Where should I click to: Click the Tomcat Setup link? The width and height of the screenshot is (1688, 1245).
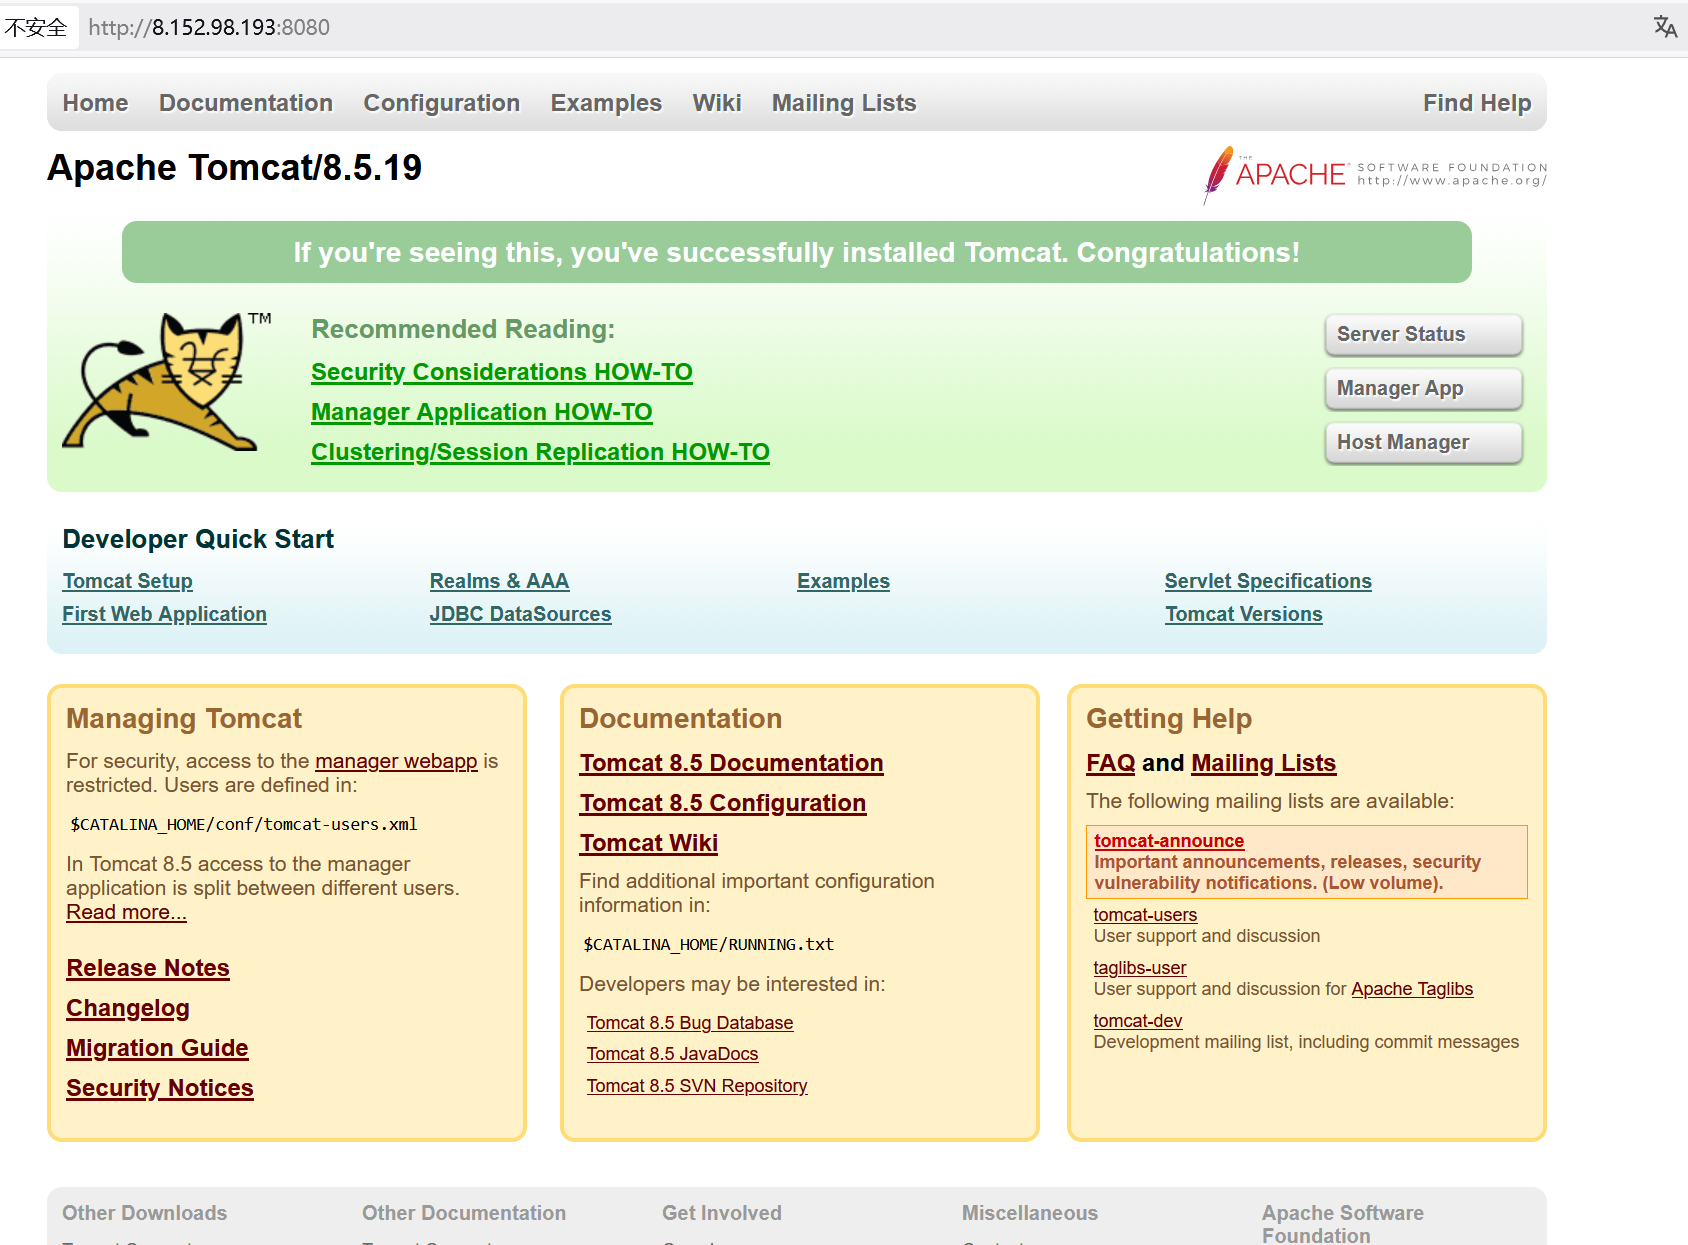[127, 581]
